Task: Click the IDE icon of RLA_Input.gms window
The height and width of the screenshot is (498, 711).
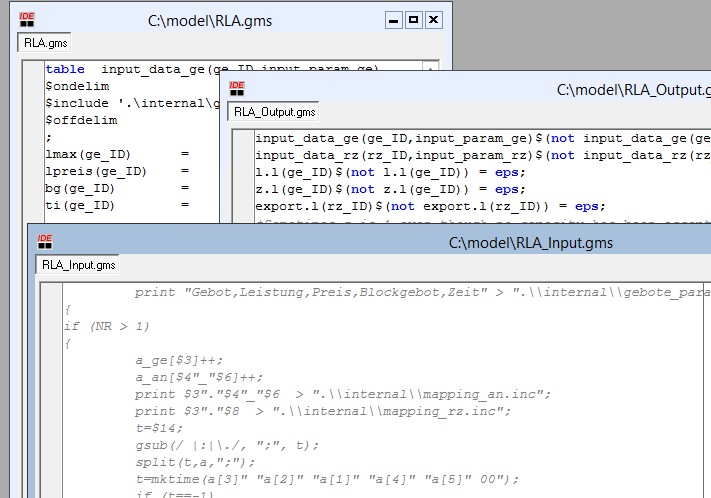Action: (x=45, y=242)
